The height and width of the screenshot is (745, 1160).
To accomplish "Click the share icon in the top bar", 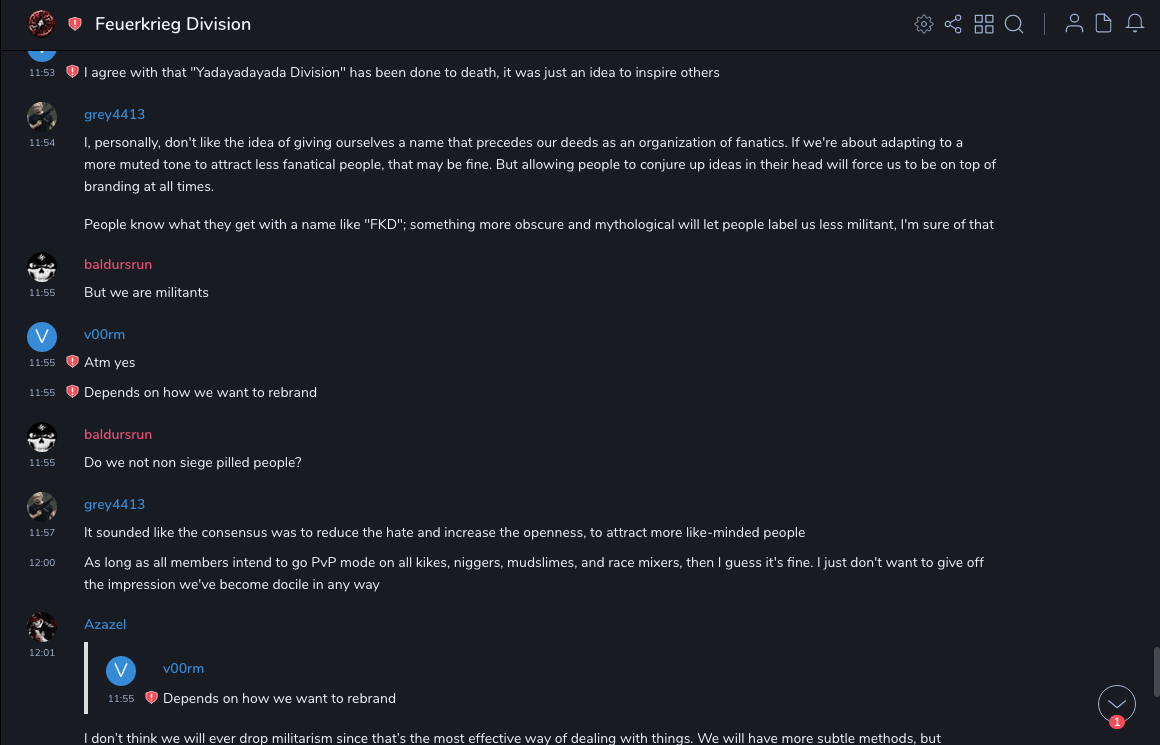I will tap(953, 24).
